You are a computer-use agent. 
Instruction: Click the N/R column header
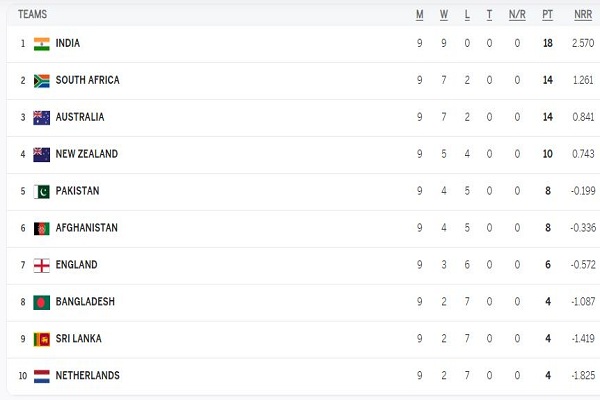pyautogui.click(x=517, y=15)
